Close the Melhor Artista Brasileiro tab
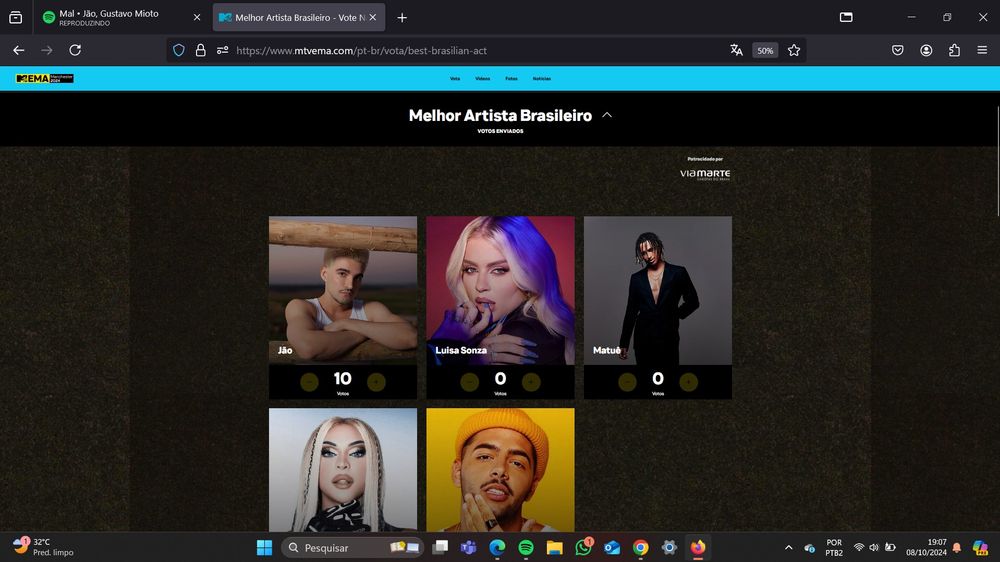 click(372, 18)
